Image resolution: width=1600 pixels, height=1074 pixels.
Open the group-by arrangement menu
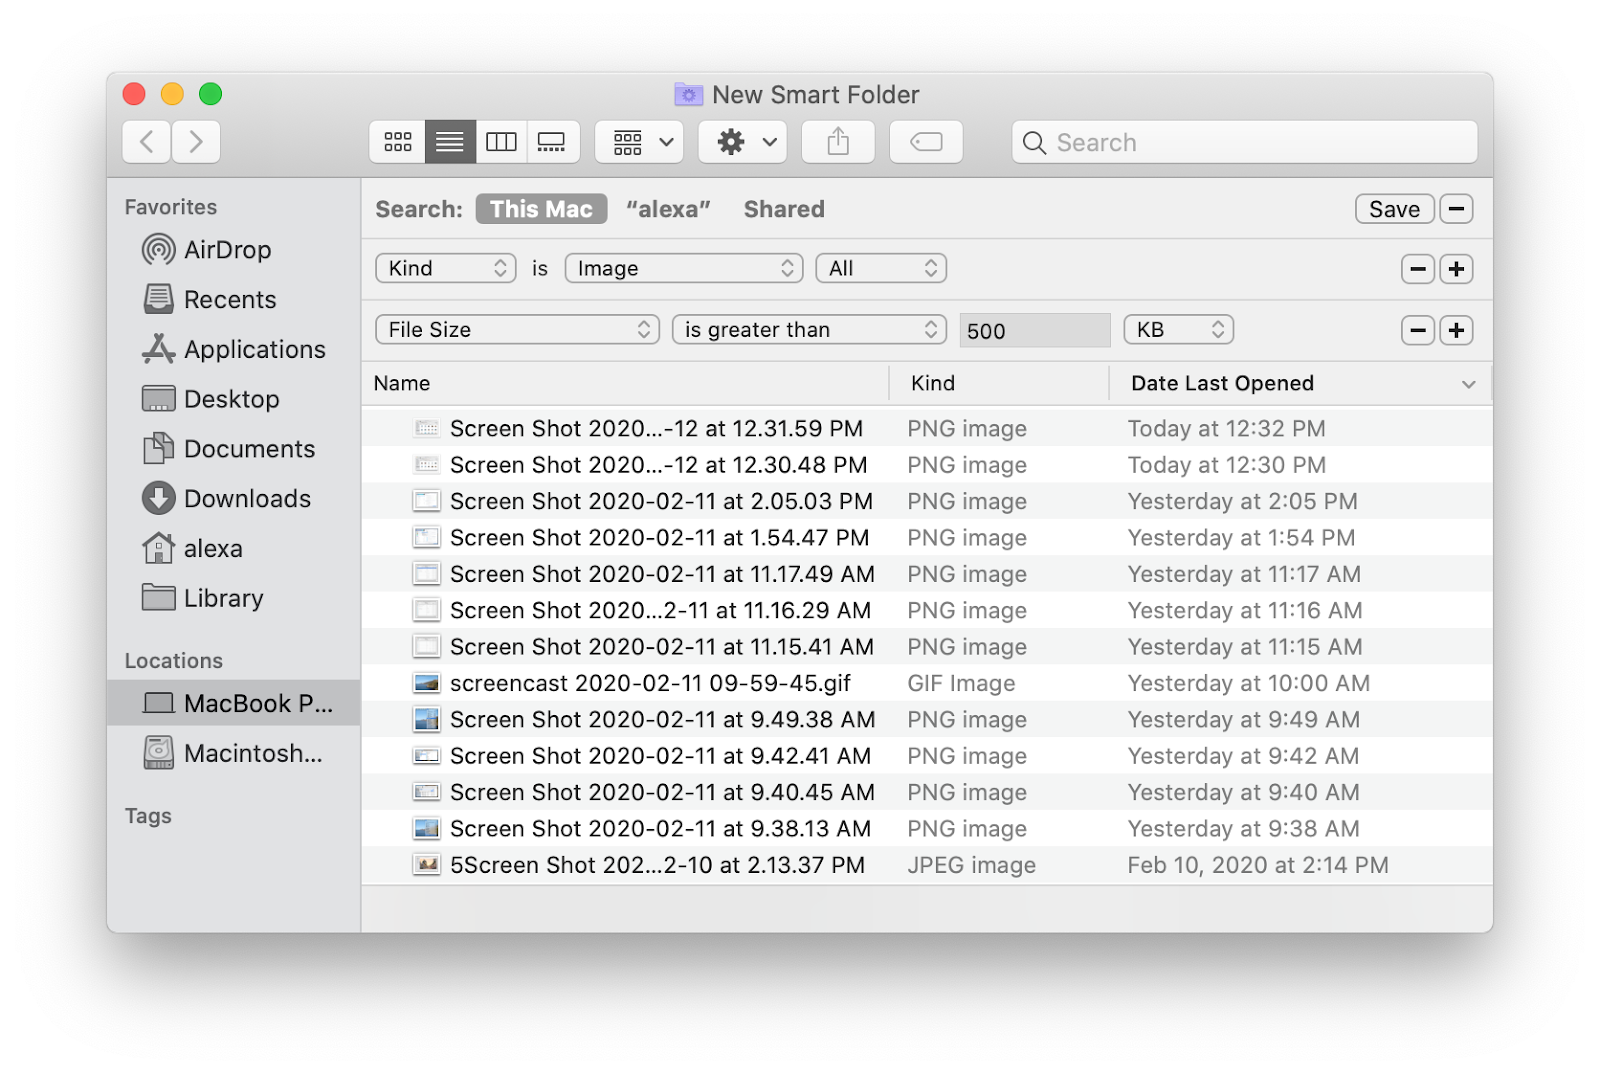click(x=640, y=142)
